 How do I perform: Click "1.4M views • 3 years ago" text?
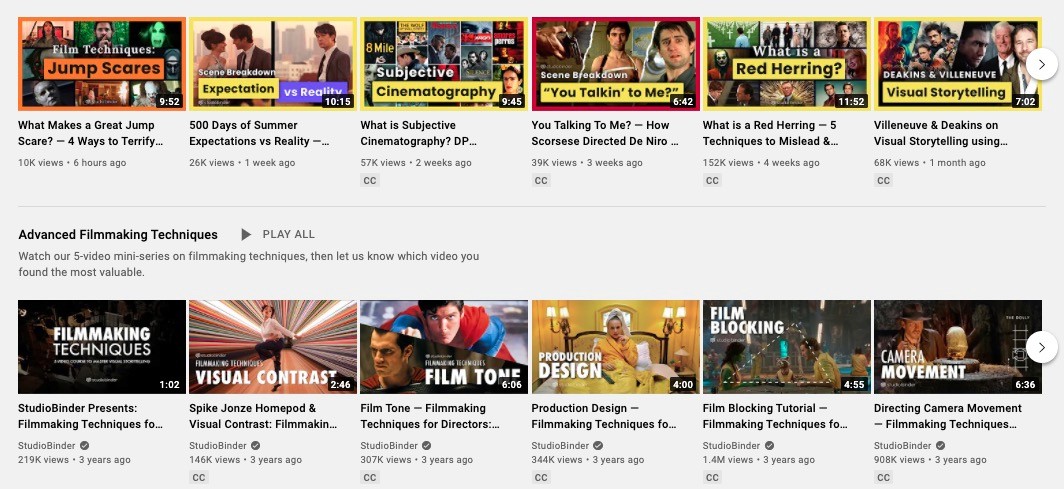click(x=759, y=460)
